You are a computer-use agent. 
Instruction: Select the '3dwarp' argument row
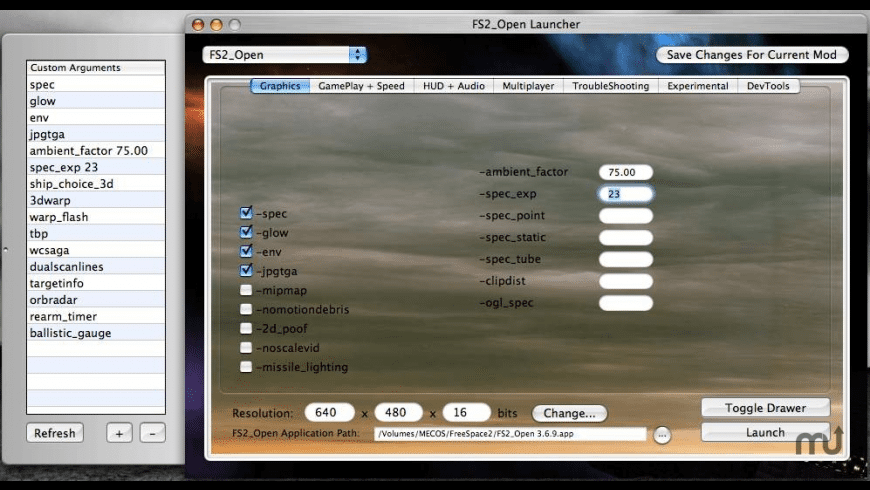(x=96, y=200)
